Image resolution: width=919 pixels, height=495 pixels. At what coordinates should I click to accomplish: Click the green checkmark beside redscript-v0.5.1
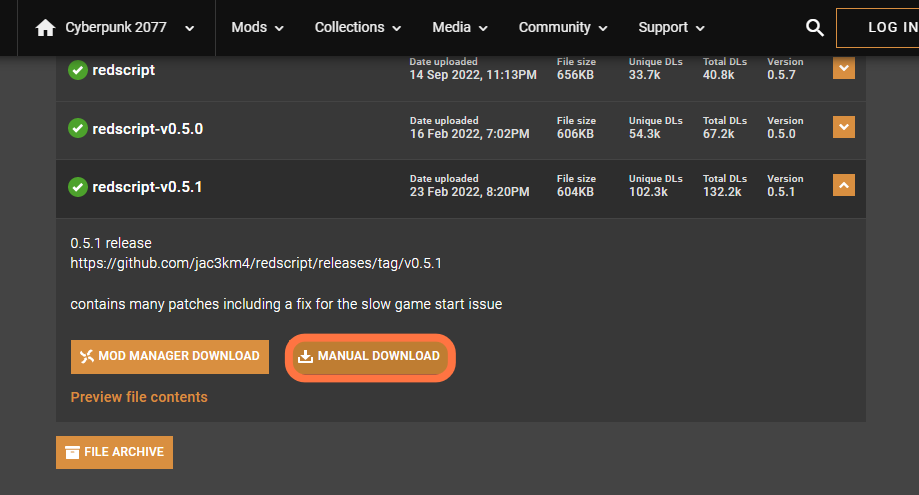[x=78, y=187]
